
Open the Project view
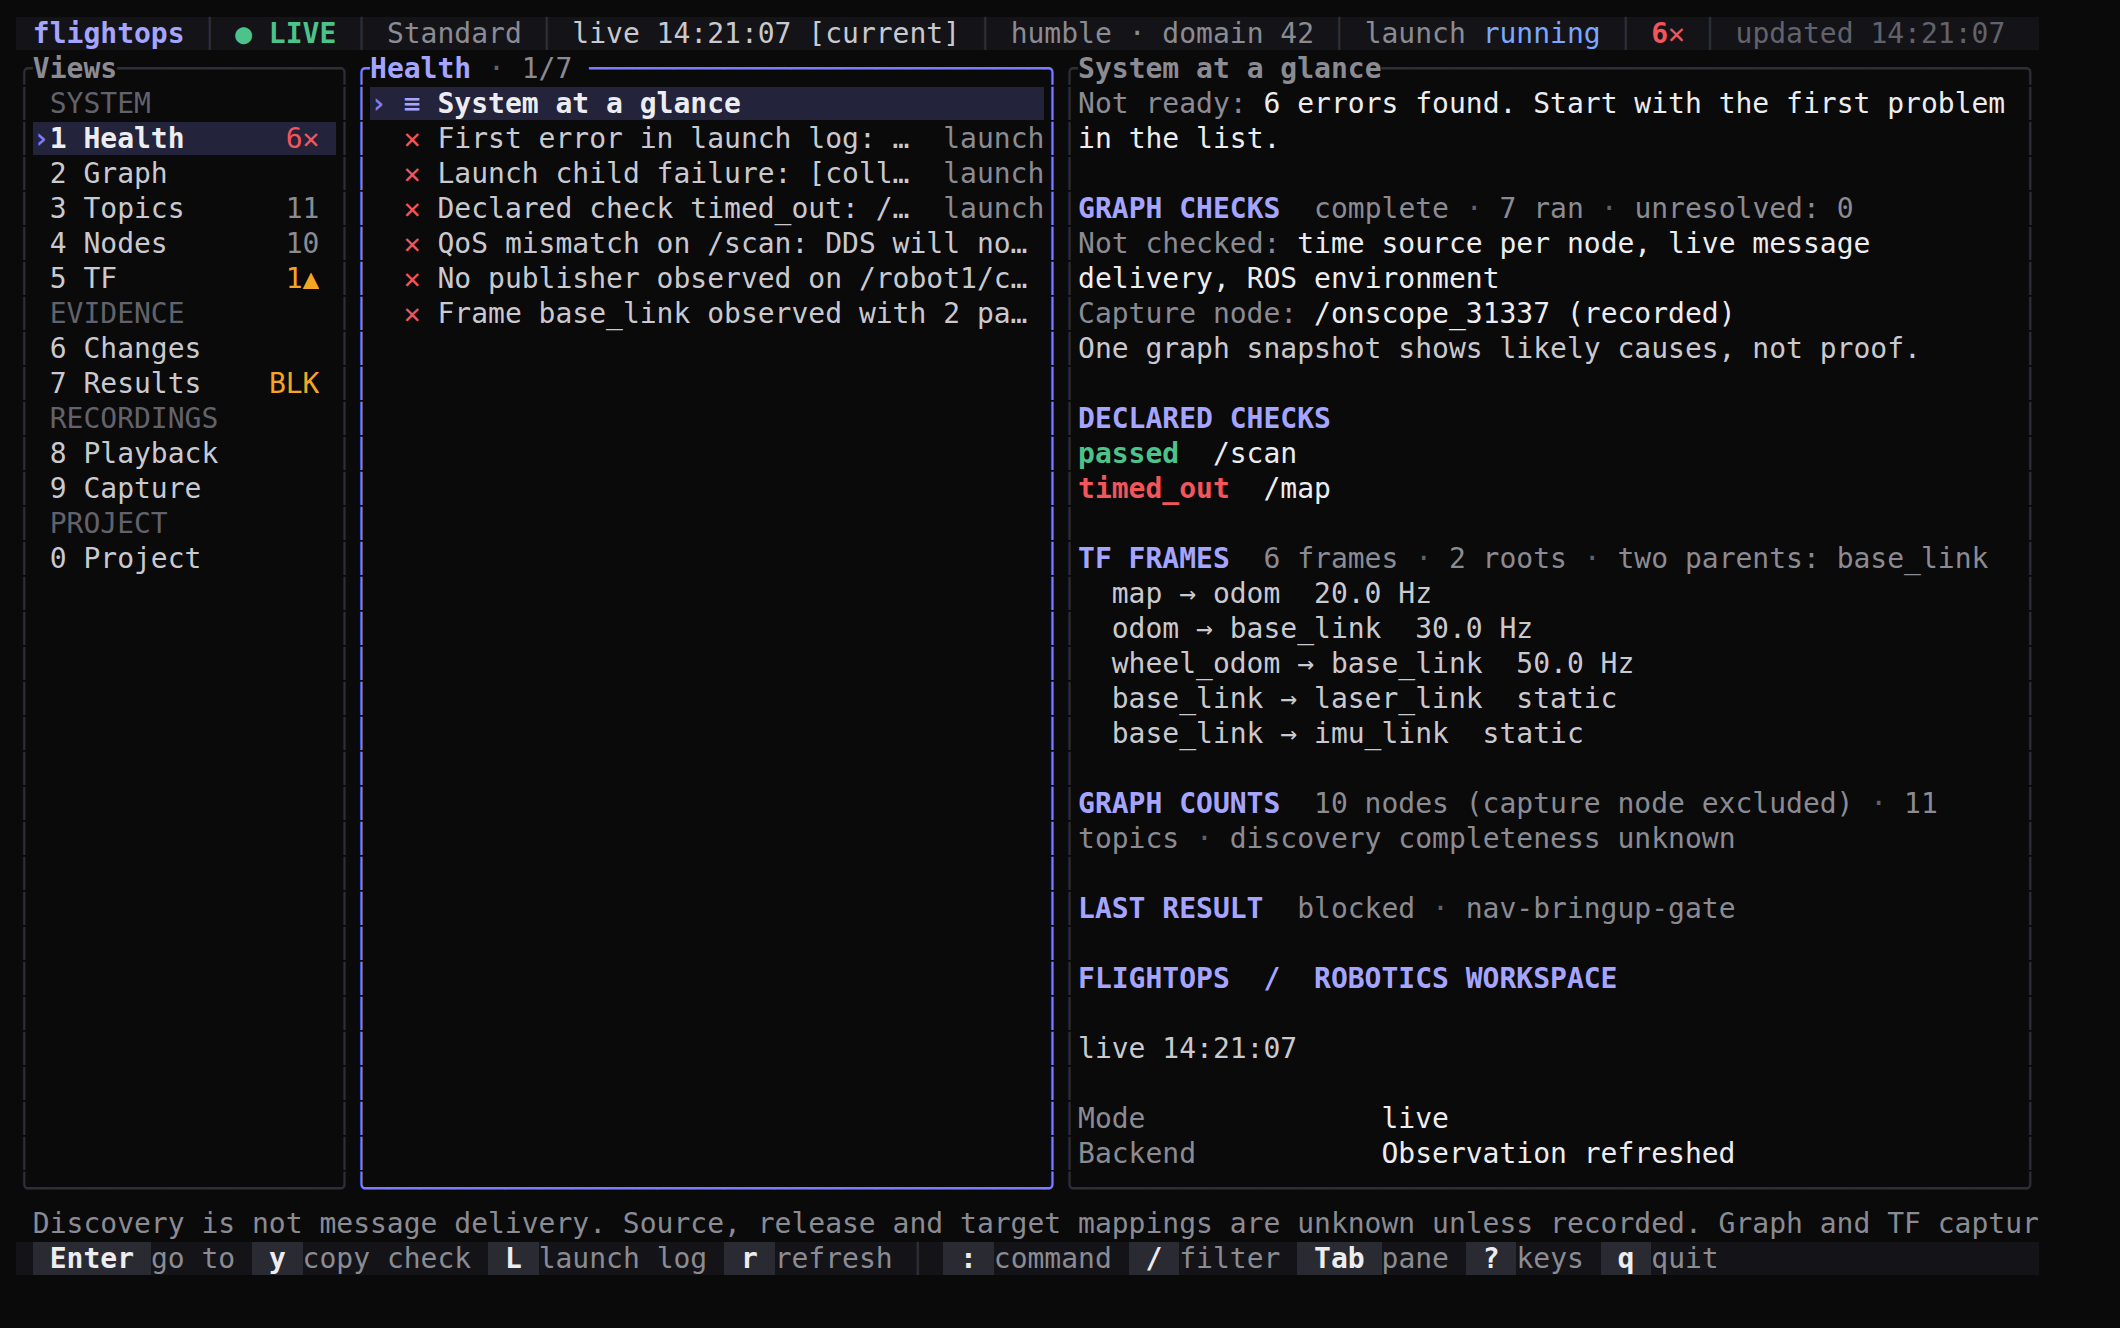pos(184,558)
